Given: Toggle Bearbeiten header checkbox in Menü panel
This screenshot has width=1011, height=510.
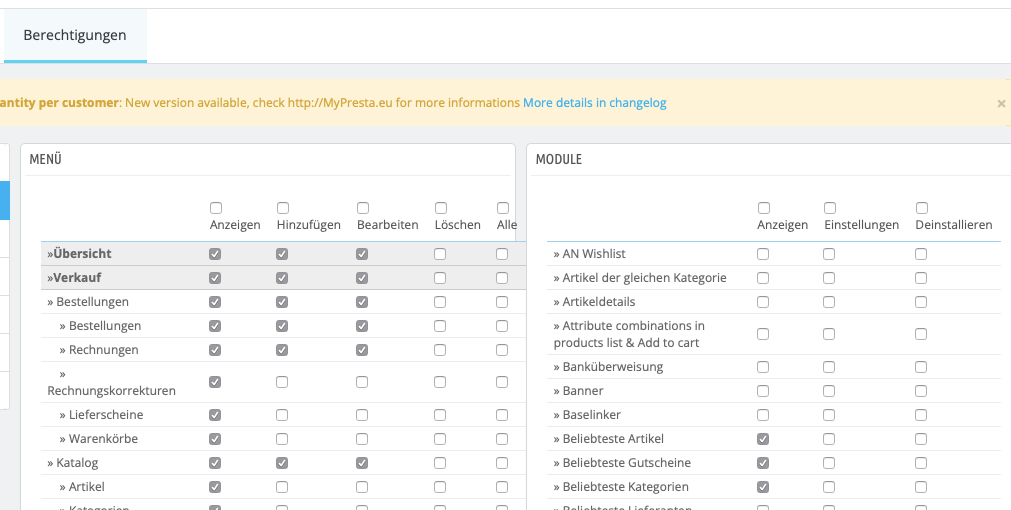Looking at the screenshot, I should [x=363, y=208].
